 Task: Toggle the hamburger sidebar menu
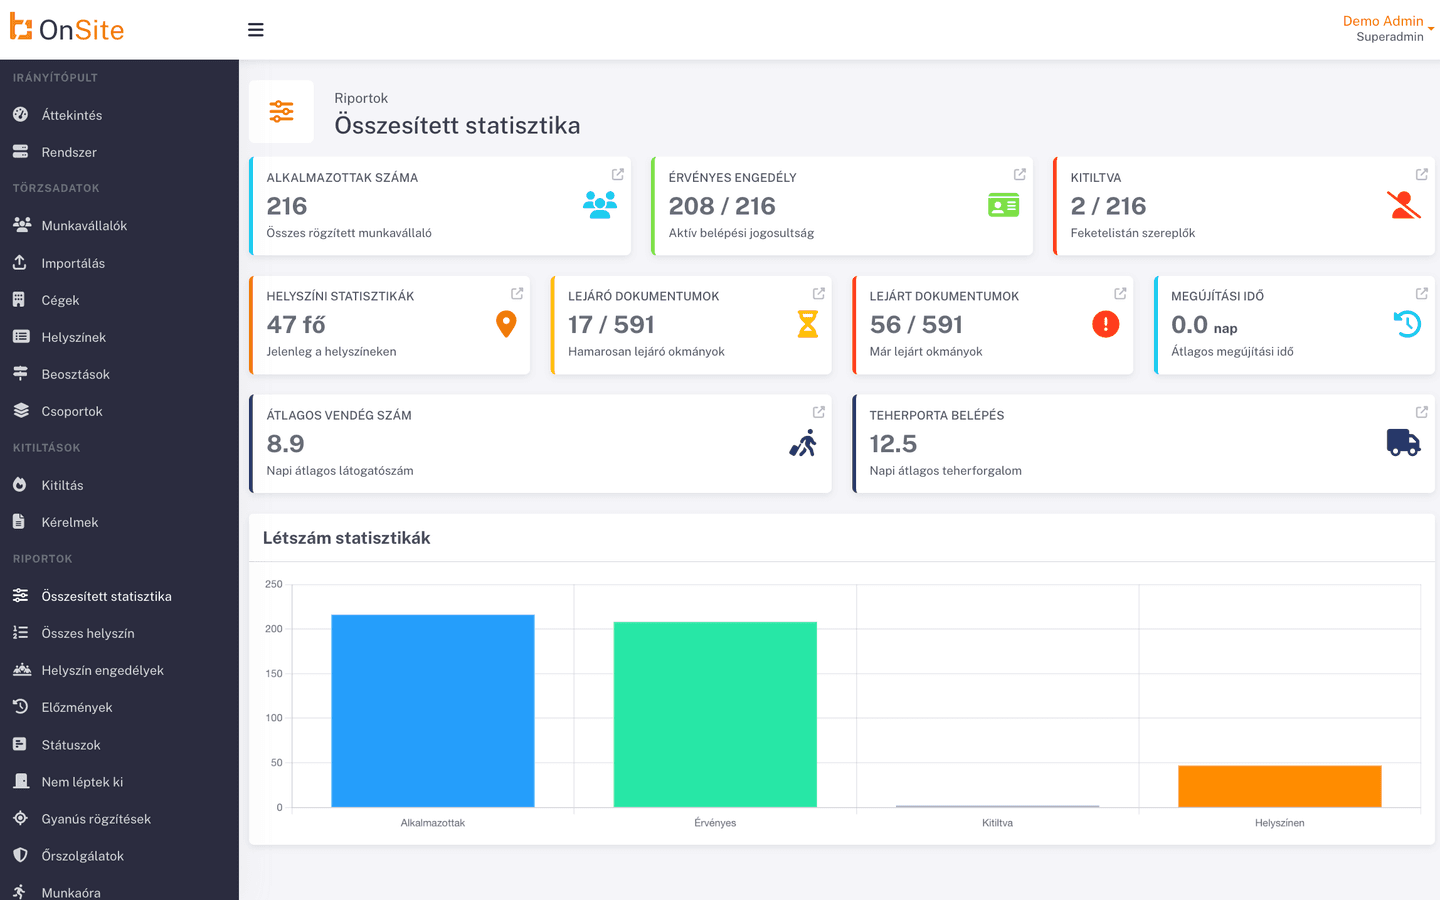point(256,30)
